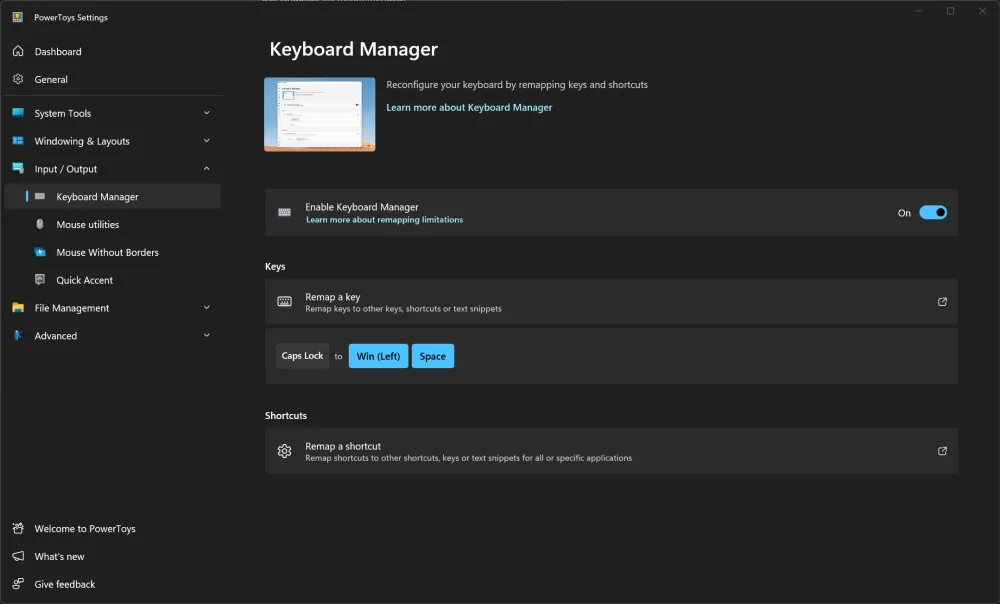The image size is (1000, 604).
Task: Click the Input / Output category icon
Action: tap(18, 168)
